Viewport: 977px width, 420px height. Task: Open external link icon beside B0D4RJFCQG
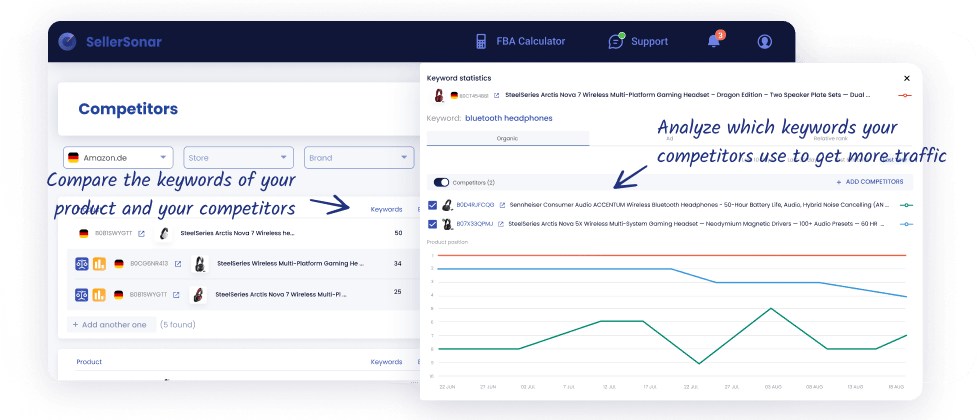pyautogui.click(x=502, y=205)
